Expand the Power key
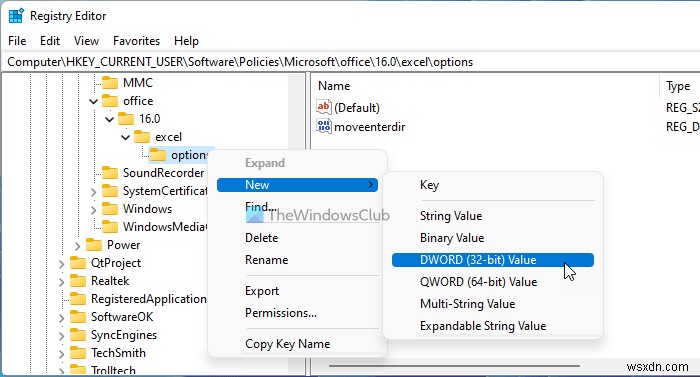 [x=77, y=246]
